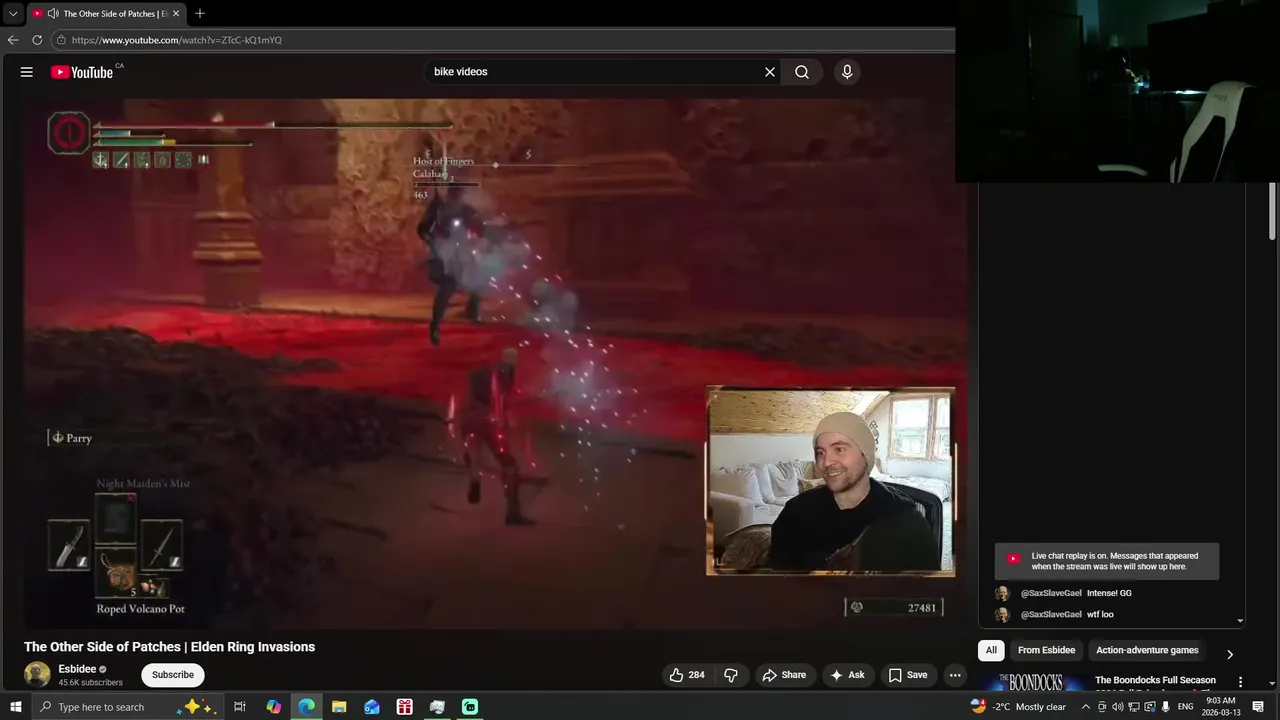Screen dimensions: 1280x720
Task: Like the video with thumbs up
Action: pos(687,675)
